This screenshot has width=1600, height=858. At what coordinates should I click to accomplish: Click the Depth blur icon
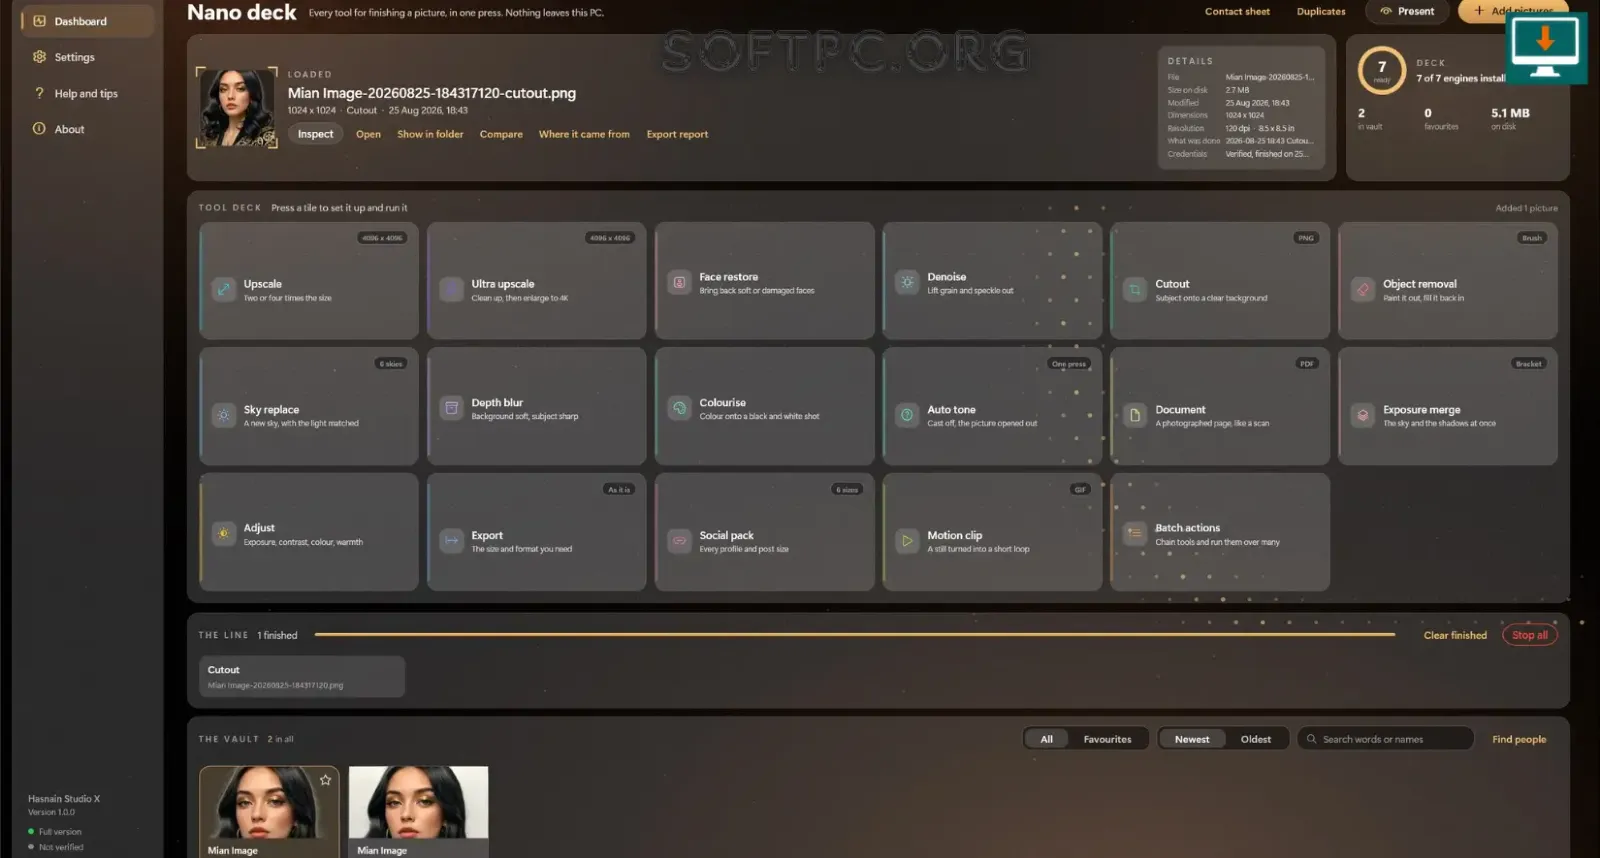coord(451,408)
